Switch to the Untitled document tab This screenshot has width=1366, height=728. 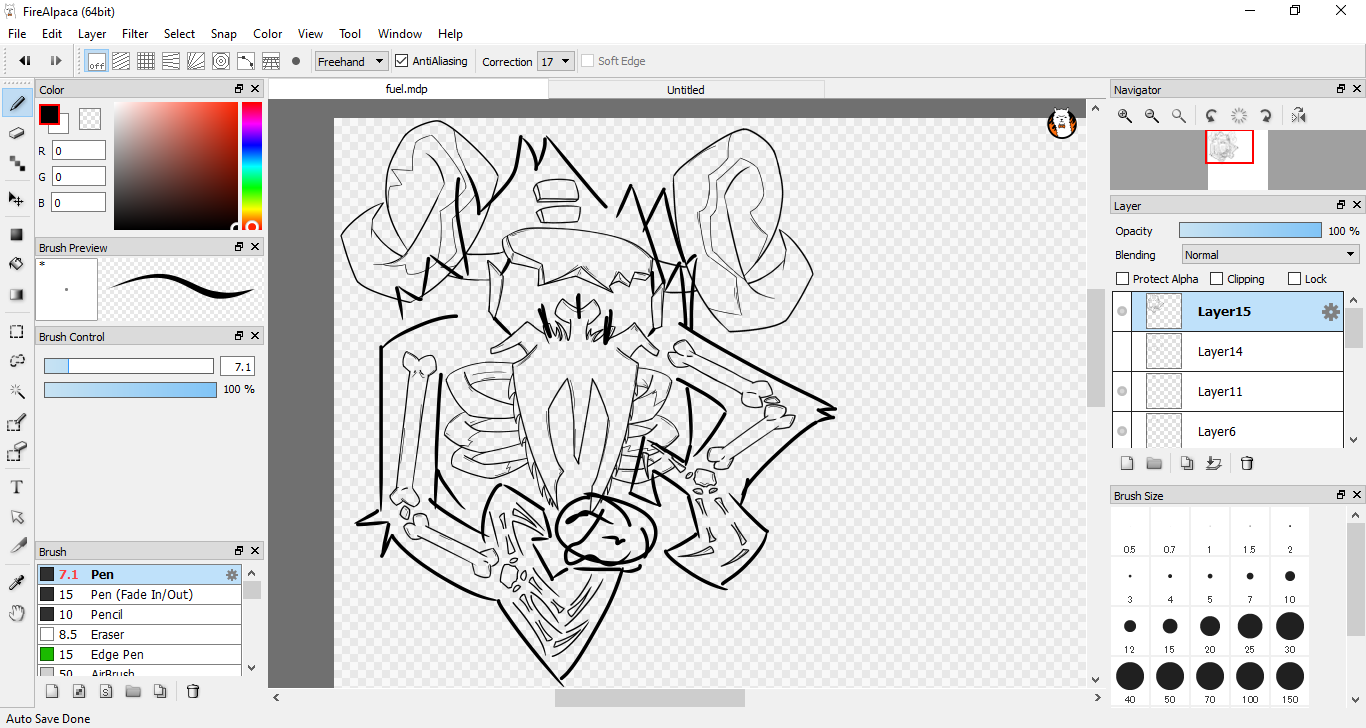(686, 90)
